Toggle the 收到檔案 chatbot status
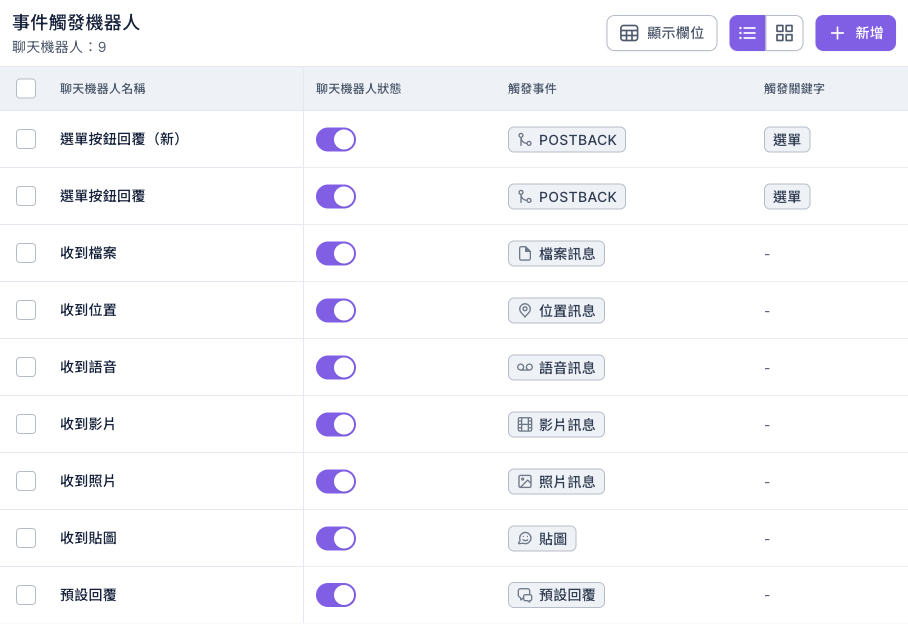The width and height of the screenshot is (908, 624). pos(336,254)
